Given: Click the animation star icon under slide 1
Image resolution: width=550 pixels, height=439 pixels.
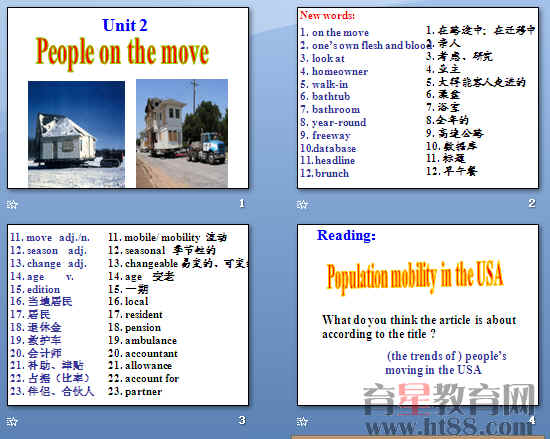Looking at the screenshot, I should point(12,204).
